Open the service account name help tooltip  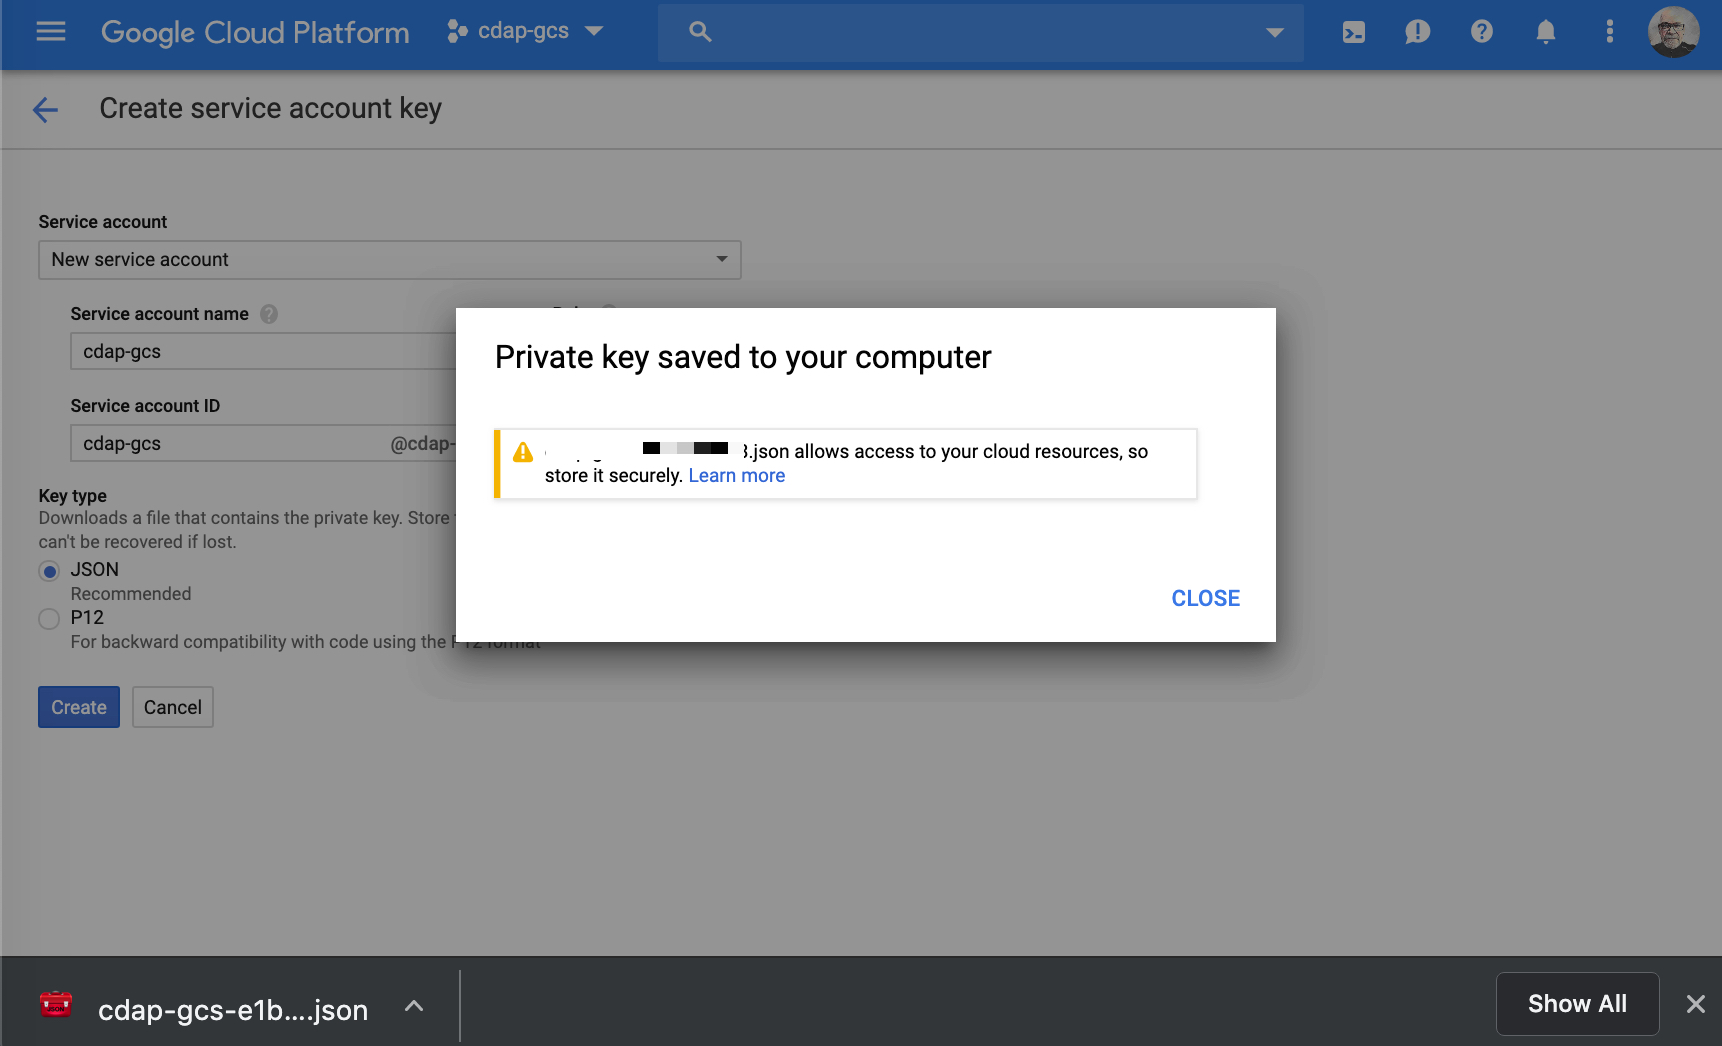click(x=268, y=313)
